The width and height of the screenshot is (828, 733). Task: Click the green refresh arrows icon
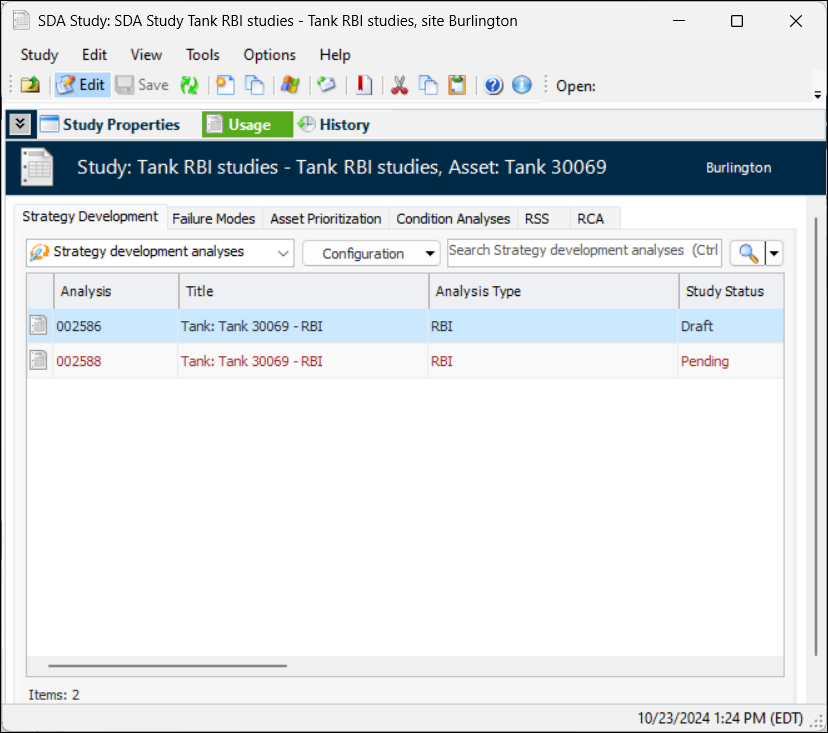(189, 85)
